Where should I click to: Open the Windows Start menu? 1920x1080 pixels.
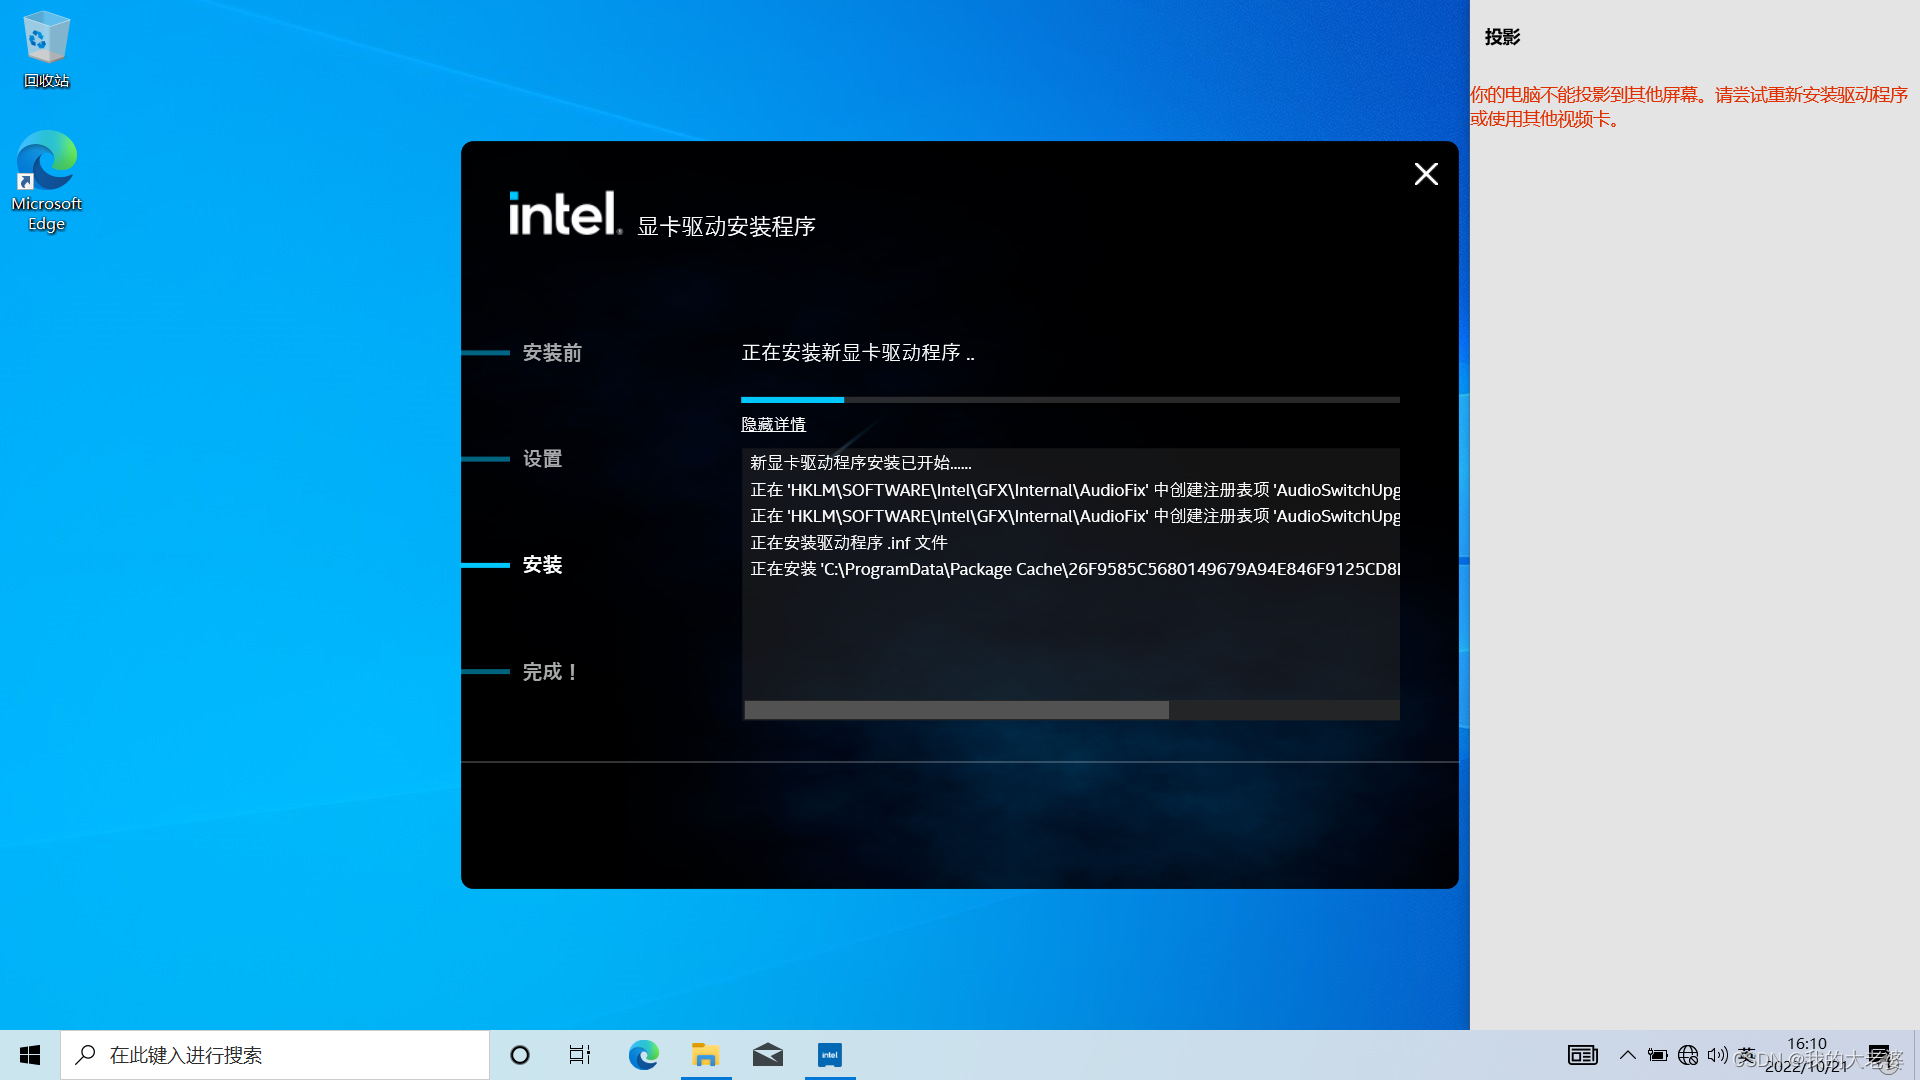(x=30, y=1055)
